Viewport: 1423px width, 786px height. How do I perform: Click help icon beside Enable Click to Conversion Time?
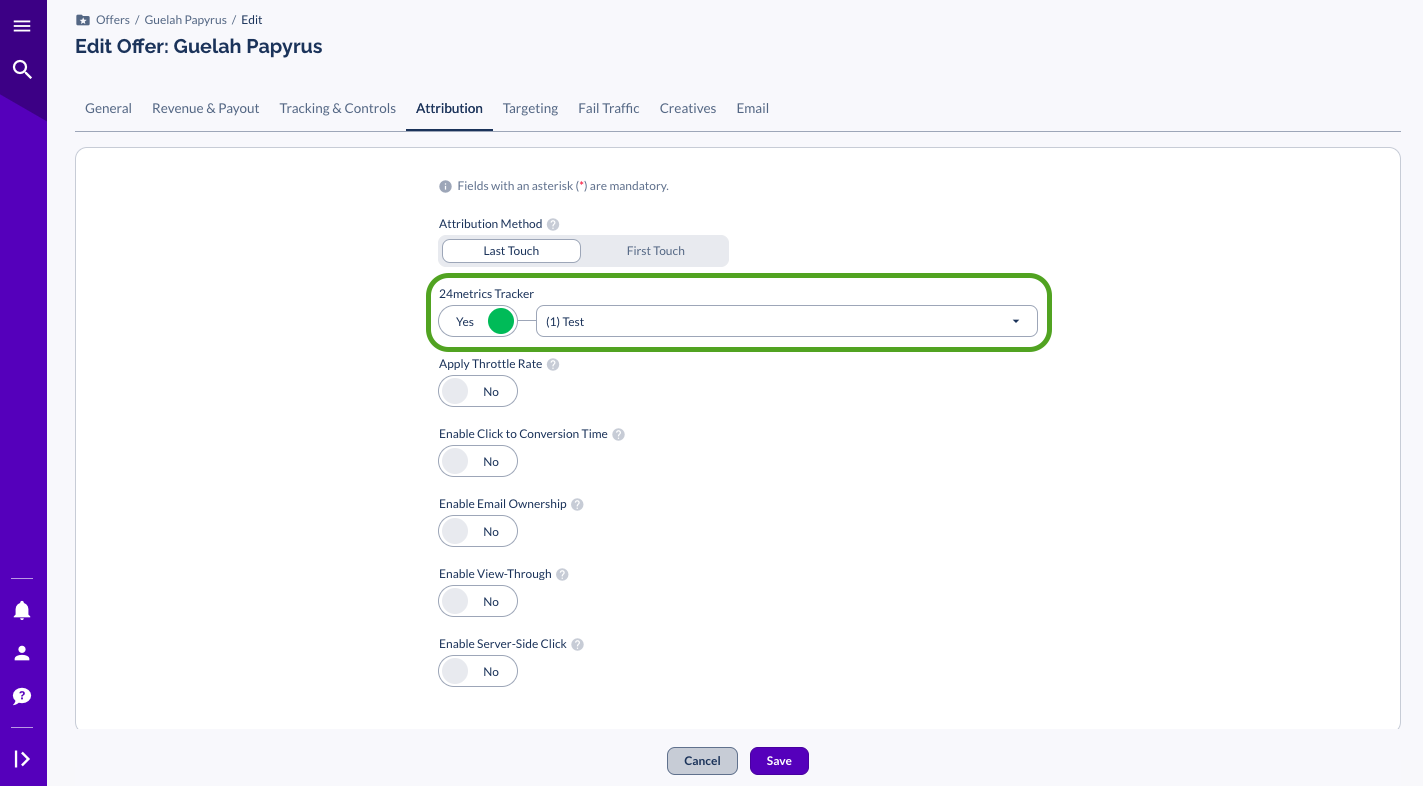click(618, 434)
